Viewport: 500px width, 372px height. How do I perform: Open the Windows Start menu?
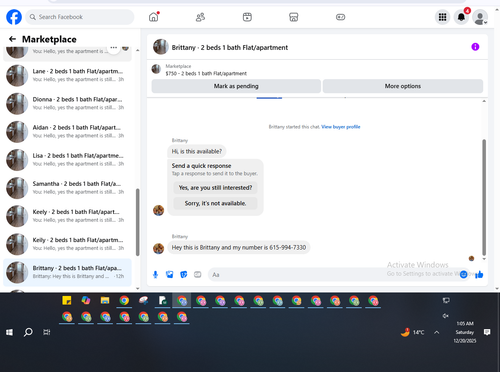[x=9, y=332]
